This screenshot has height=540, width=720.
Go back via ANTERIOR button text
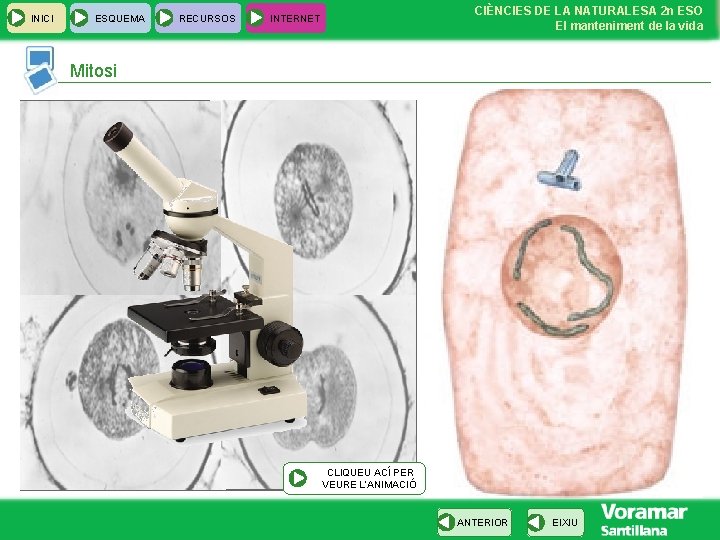482,523
